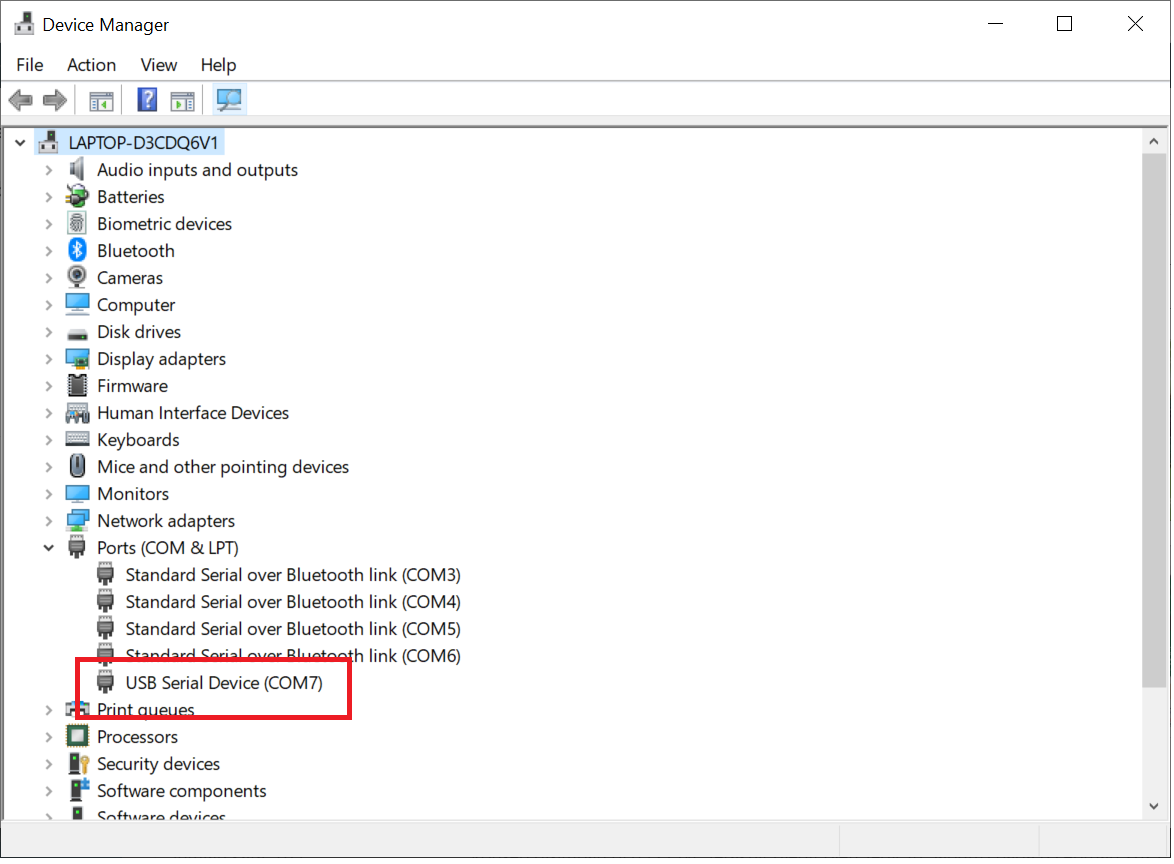1174x864 pixels.
Task: Expand the Network adapters category
Action: (x=48, y=521)
